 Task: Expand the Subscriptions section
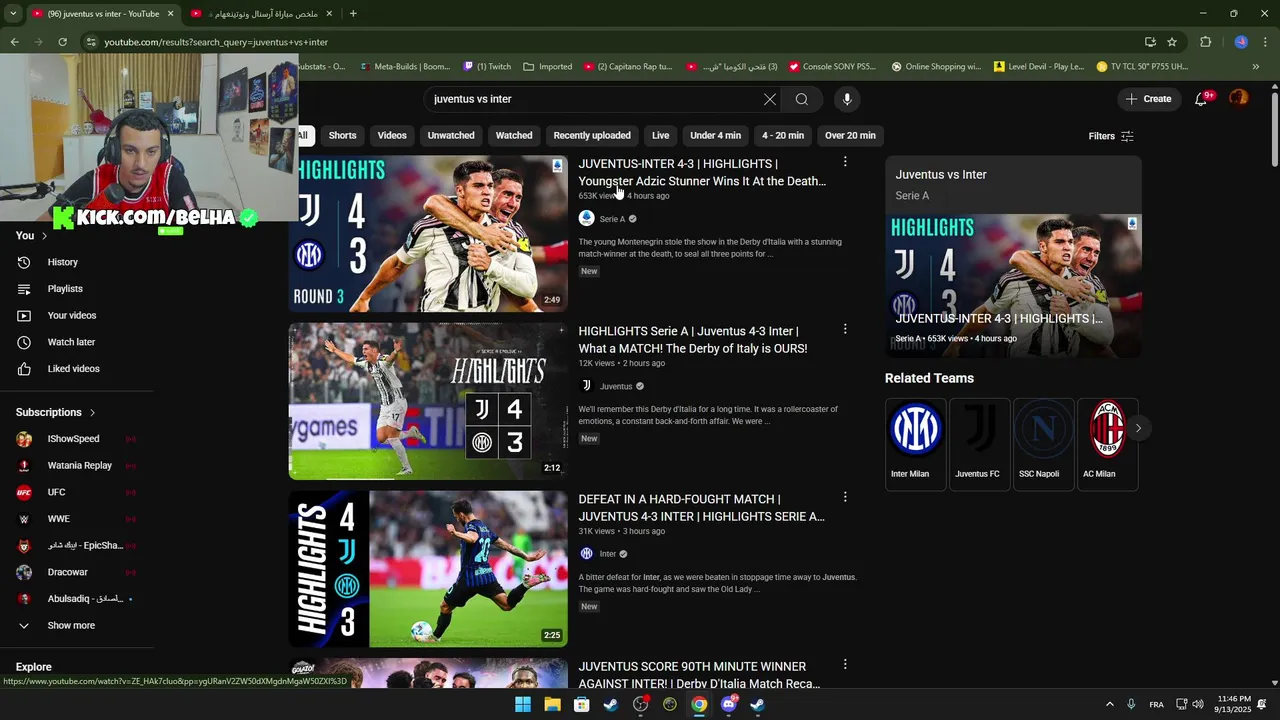coord(56,412)
